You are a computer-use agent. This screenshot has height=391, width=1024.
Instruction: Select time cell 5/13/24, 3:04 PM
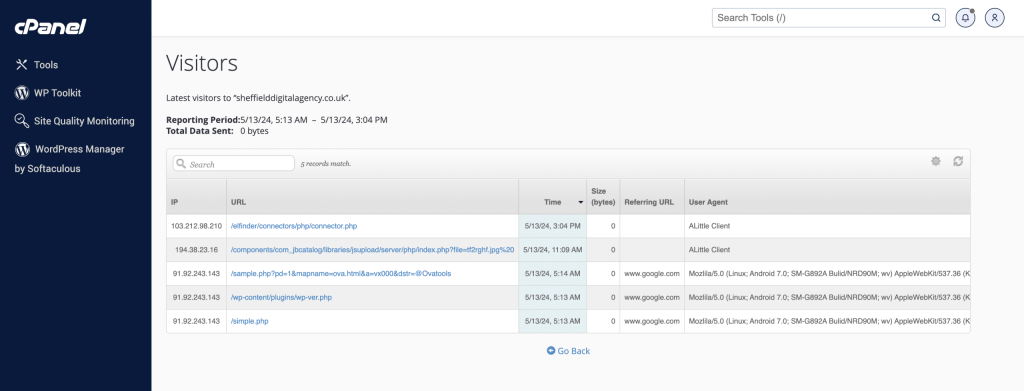[552, 226]
